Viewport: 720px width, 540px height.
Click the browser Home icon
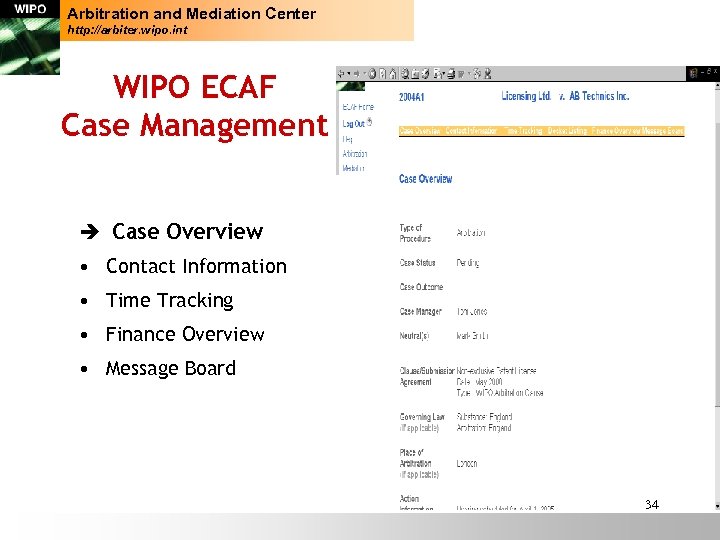click(393, 73)
